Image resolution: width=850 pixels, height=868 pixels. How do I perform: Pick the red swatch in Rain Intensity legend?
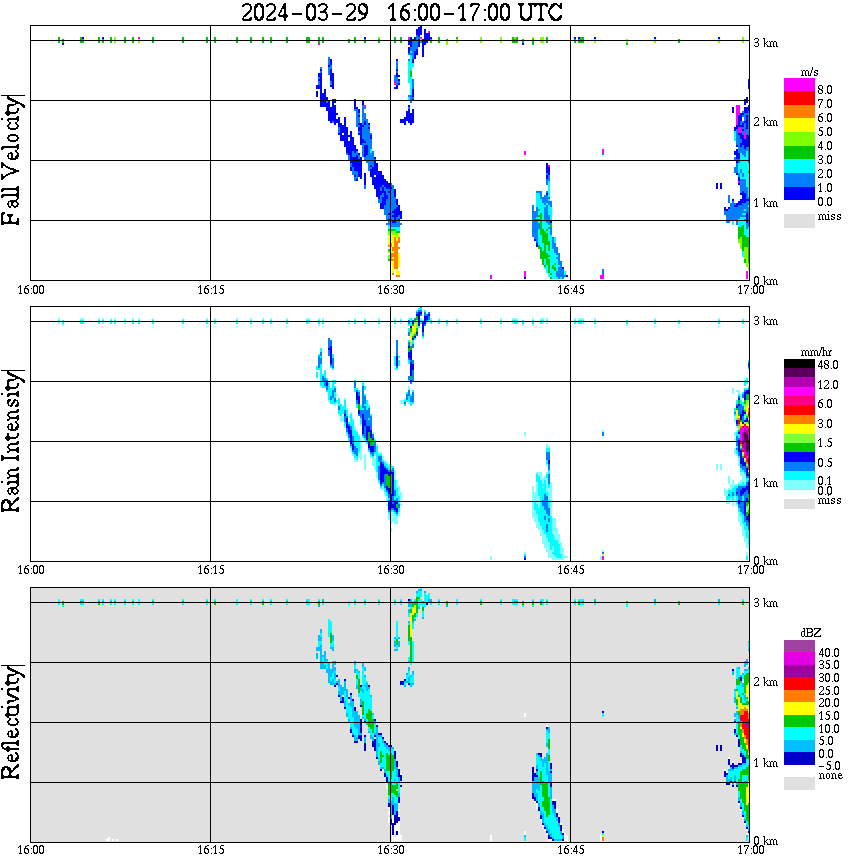[799, 410]
